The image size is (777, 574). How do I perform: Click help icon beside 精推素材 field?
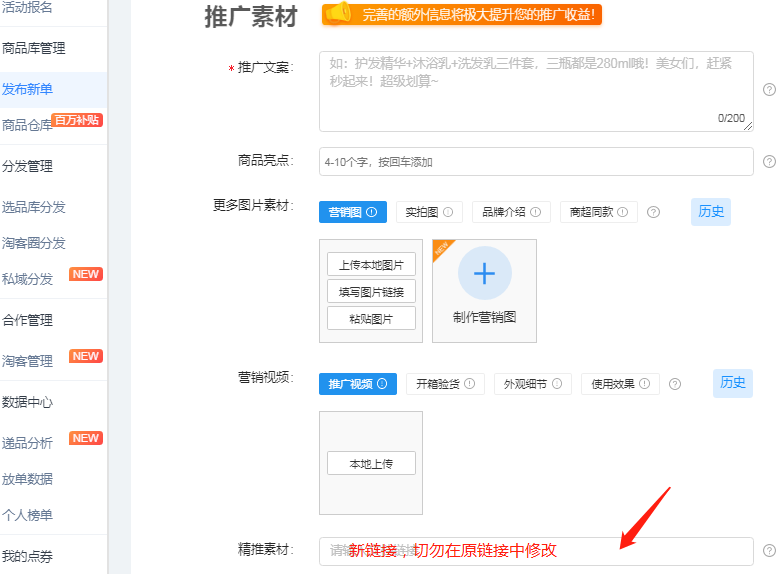coord(769,550)
